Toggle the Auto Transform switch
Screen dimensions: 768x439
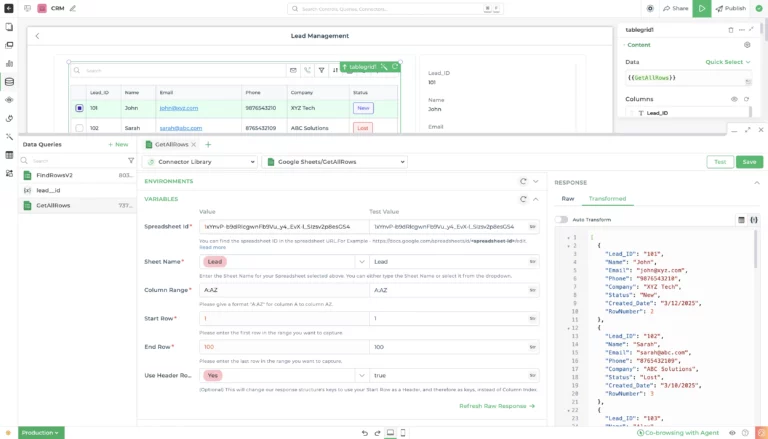(562, 219)
